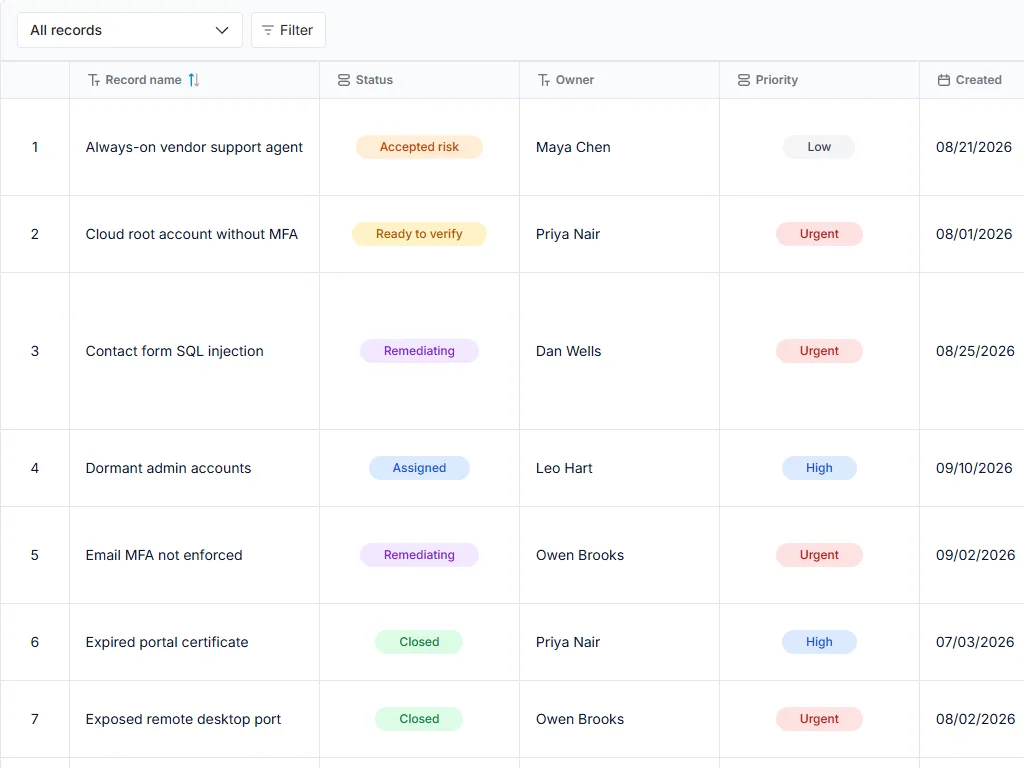1024x768 pixels.
Task: Click Closed badge for Exposed remote desktop port
Action: pyautogui.click(x=419, y=719)
